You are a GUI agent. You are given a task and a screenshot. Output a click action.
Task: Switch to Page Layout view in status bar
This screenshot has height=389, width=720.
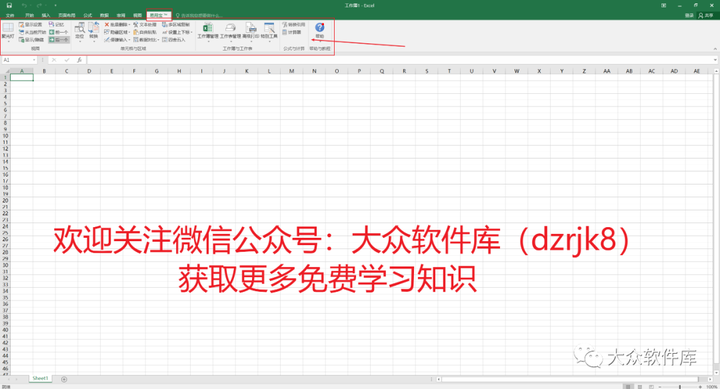(x=639, y=387)
